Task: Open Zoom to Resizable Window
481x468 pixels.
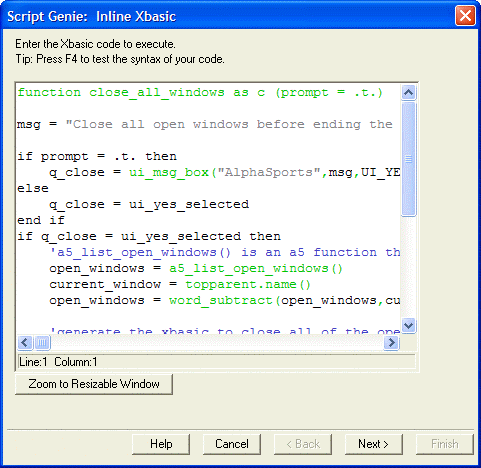Action: (x=94, y=384)
